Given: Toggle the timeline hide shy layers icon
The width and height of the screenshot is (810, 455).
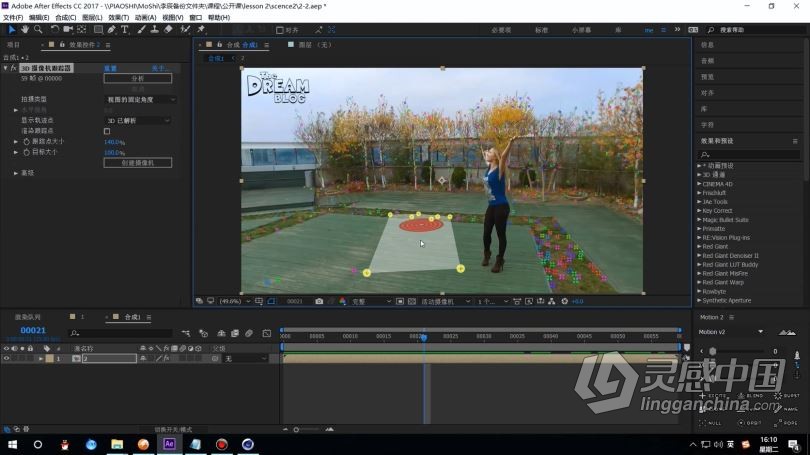Looking at the screenshot, I should tap(221, 334).
